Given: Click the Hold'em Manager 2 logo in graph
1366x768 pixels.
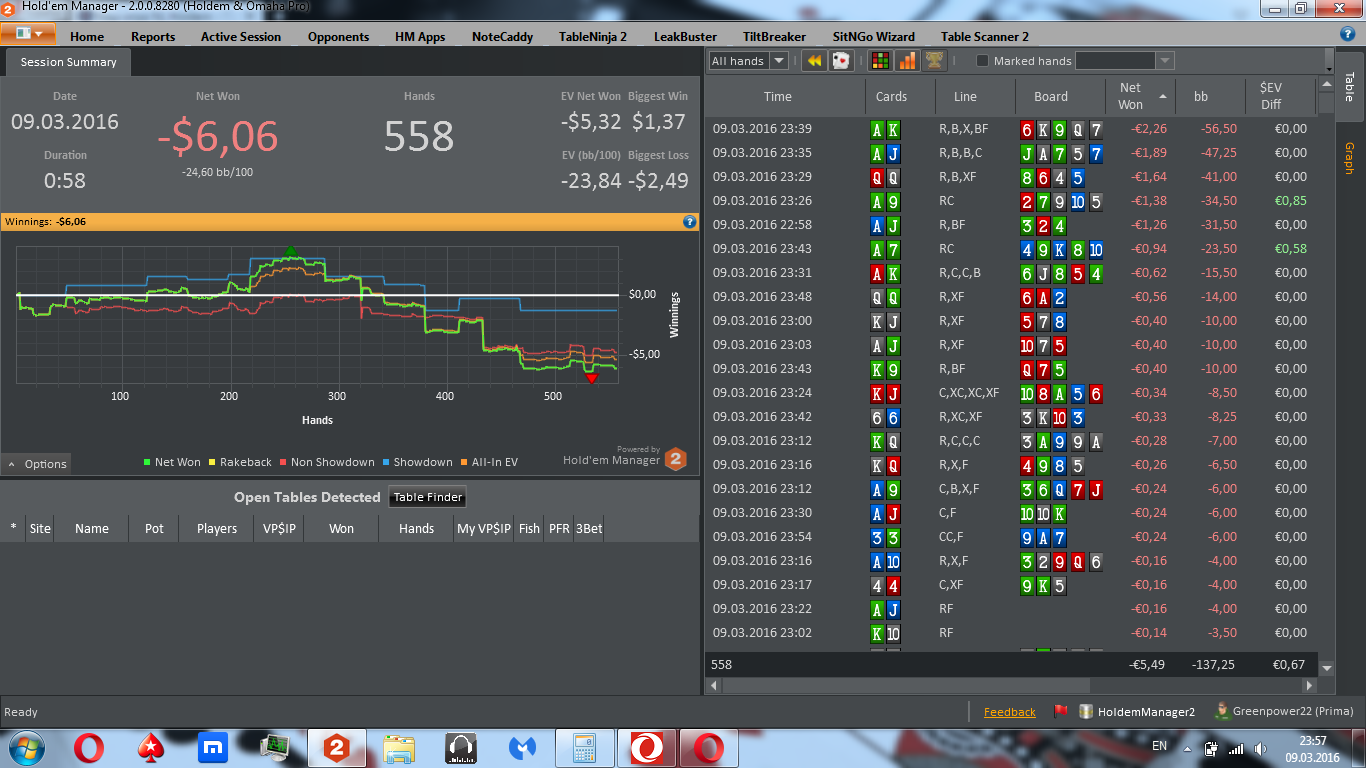Looking at the screenshot, I should click(x=675, y=458).
